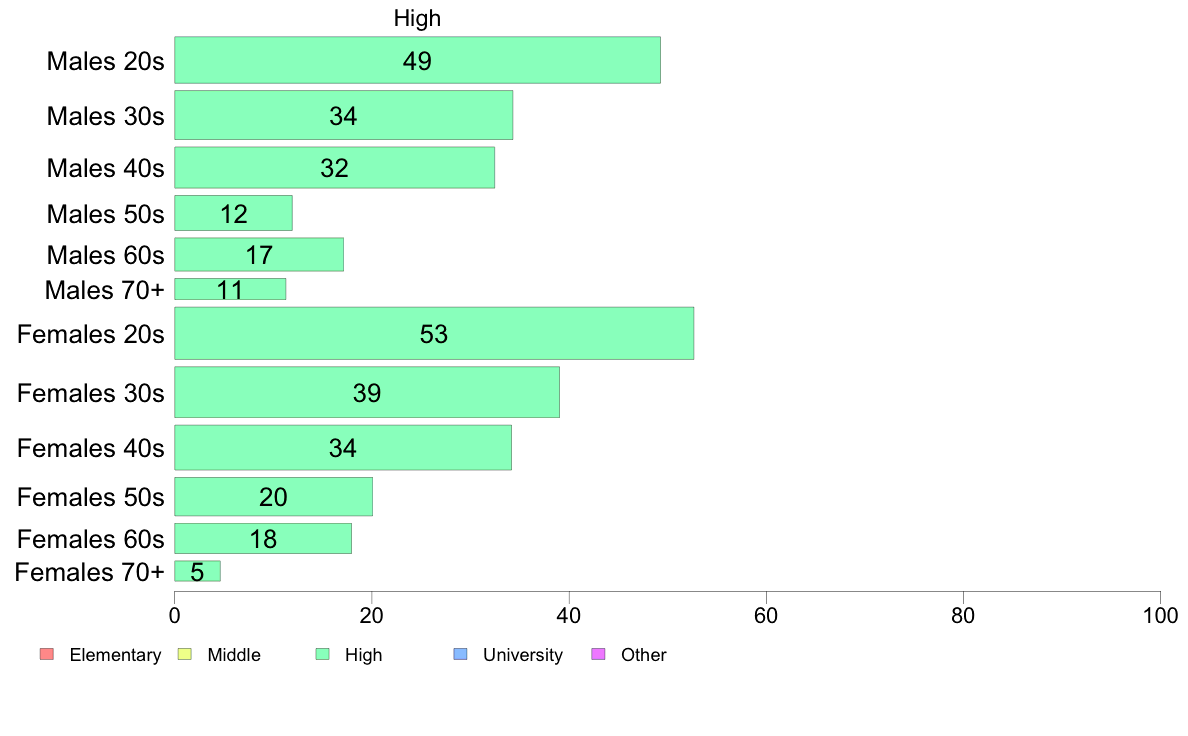
Task: Click the Females 20s bar showing 53
Action: (x=434, y=334)
